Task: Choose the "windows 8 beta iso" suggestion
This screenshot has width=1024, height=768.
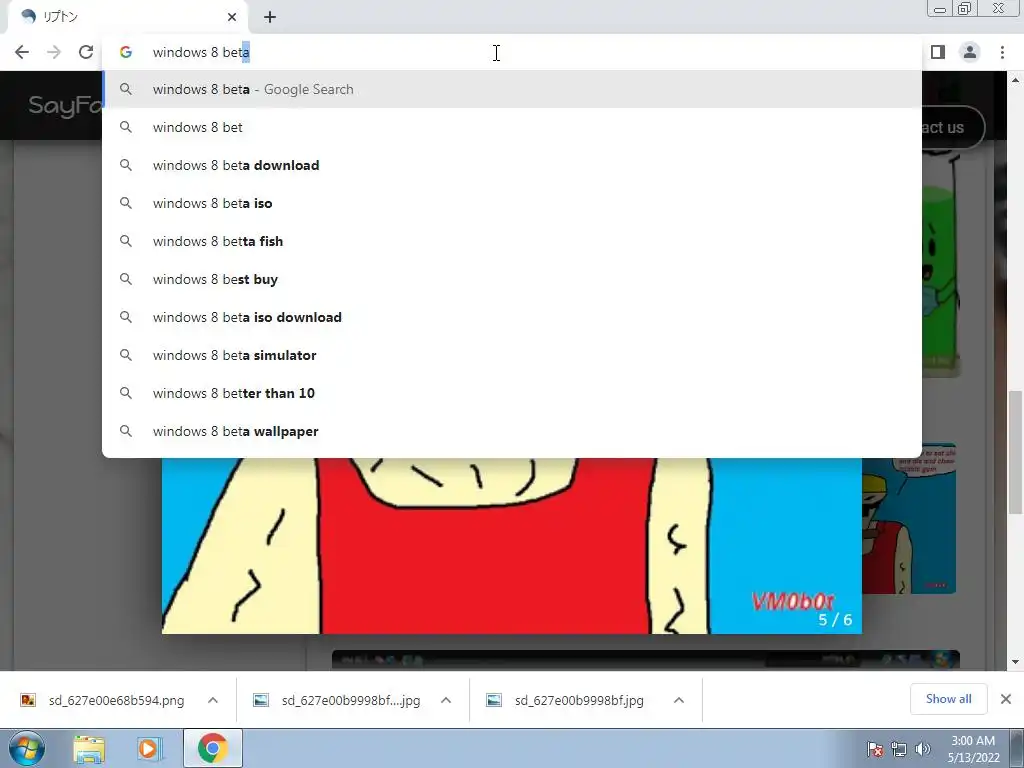Action: point(512,203)
